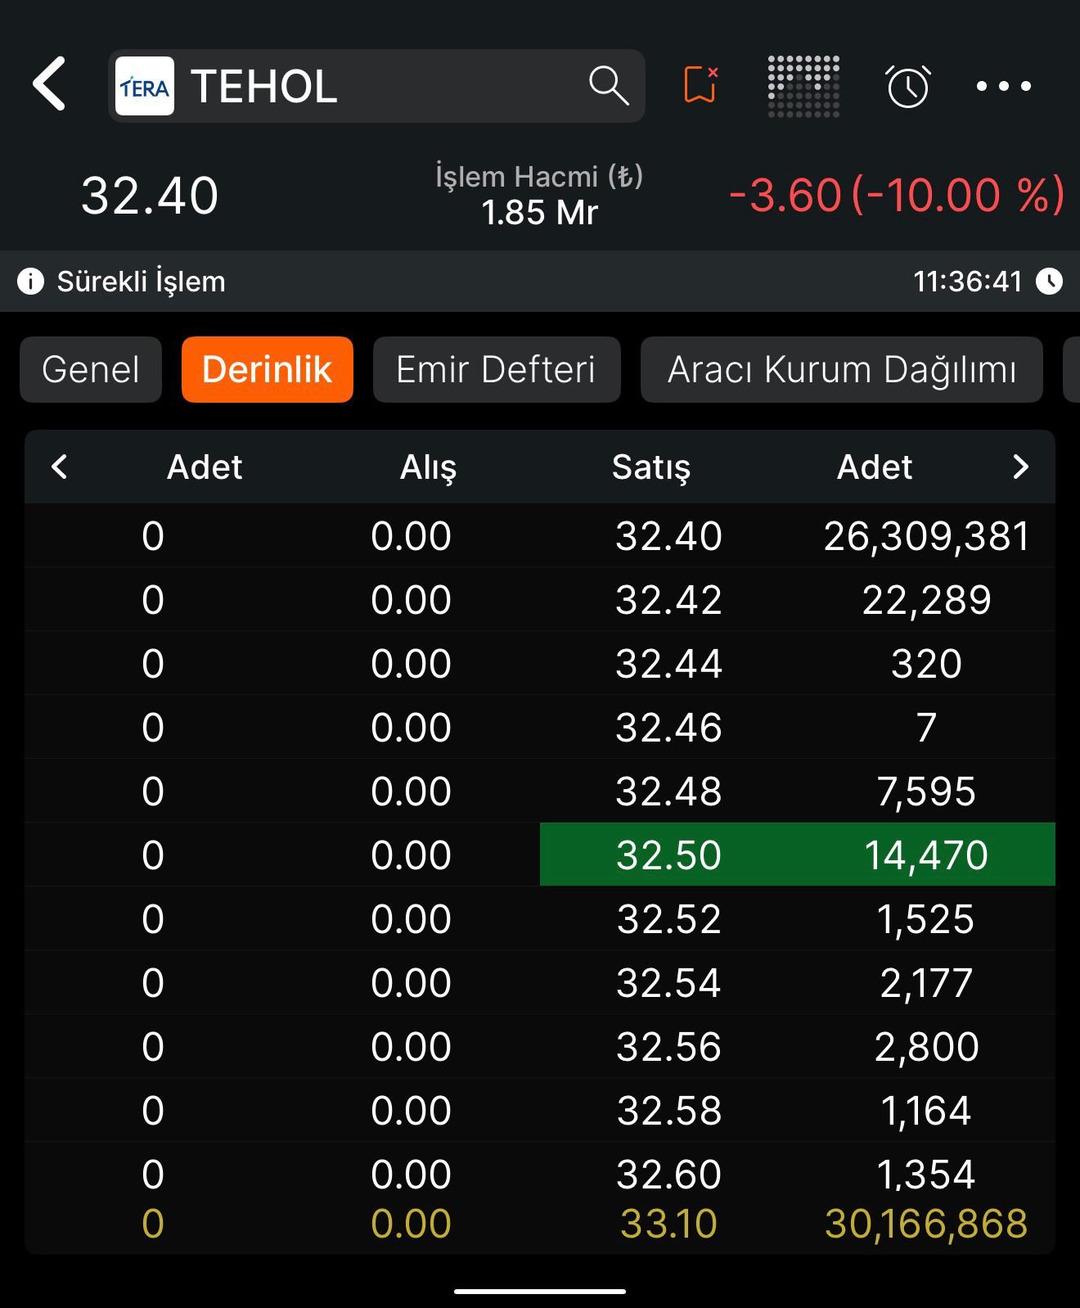Tap the TERA logo in search field

(145, 87)
